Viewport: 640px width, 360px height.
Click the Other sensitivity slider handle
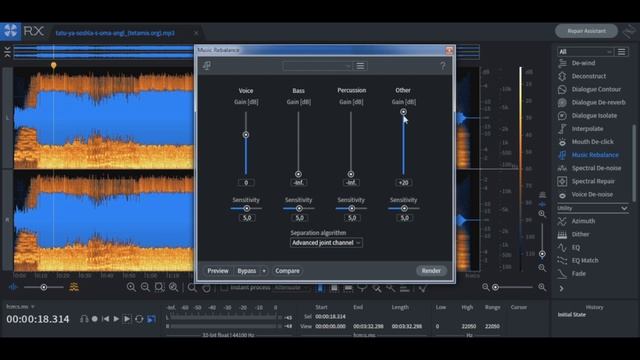pos(404,209)
